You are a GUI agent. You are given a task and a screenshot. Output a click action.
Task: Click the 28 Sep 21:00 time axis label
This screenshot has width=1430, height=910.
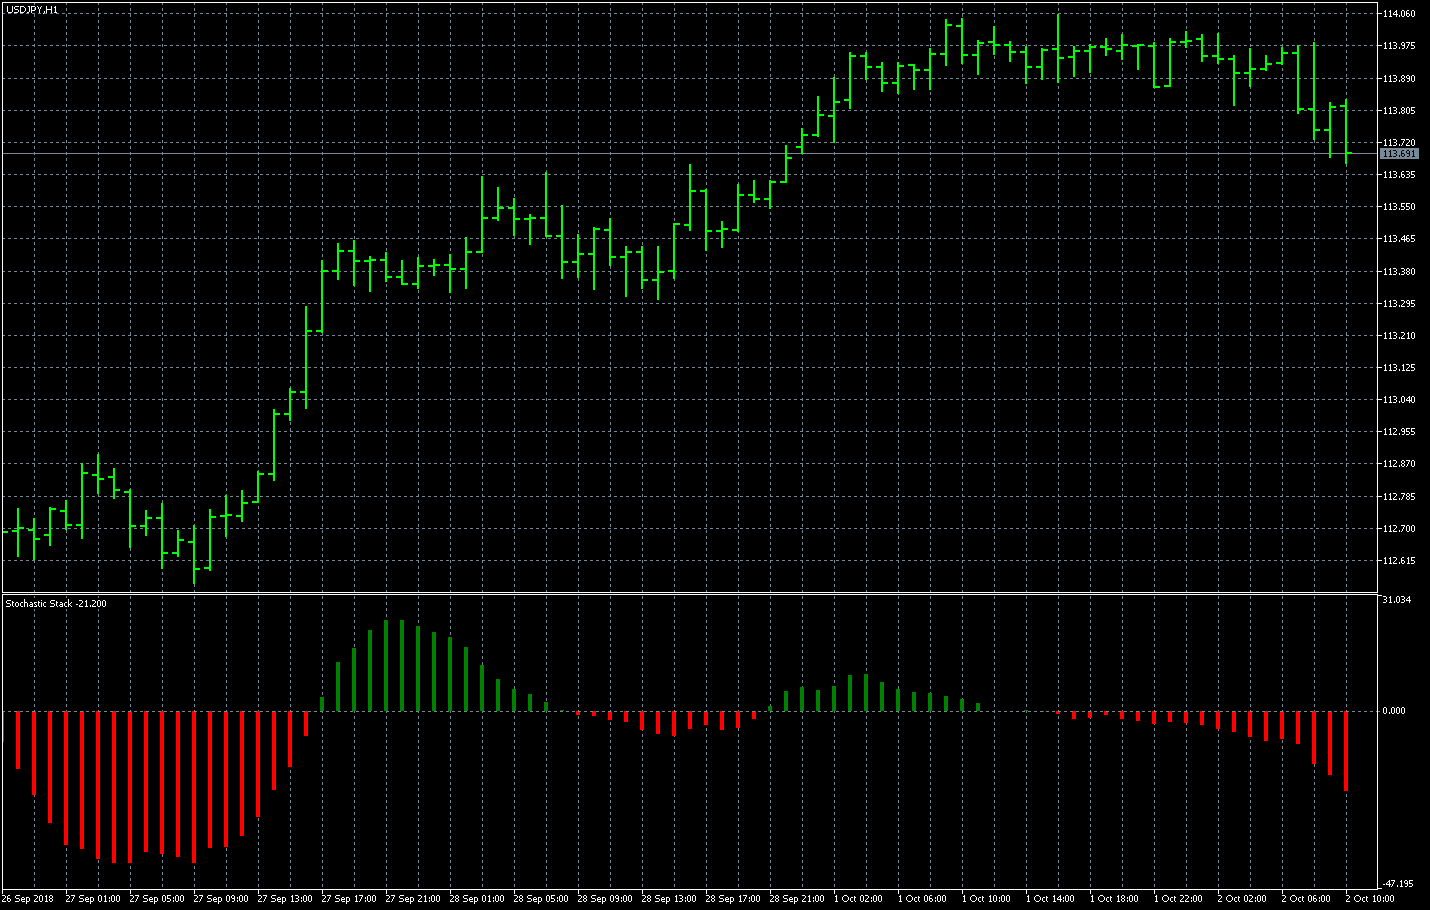point(797,899)
